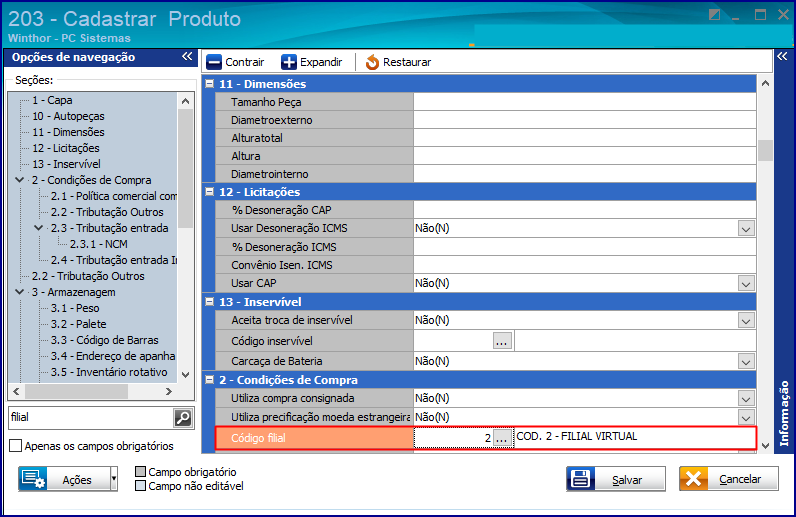Open Aceita troca de inservível dropdown
This screenshot has height=517, width=796.
[746, 320]
